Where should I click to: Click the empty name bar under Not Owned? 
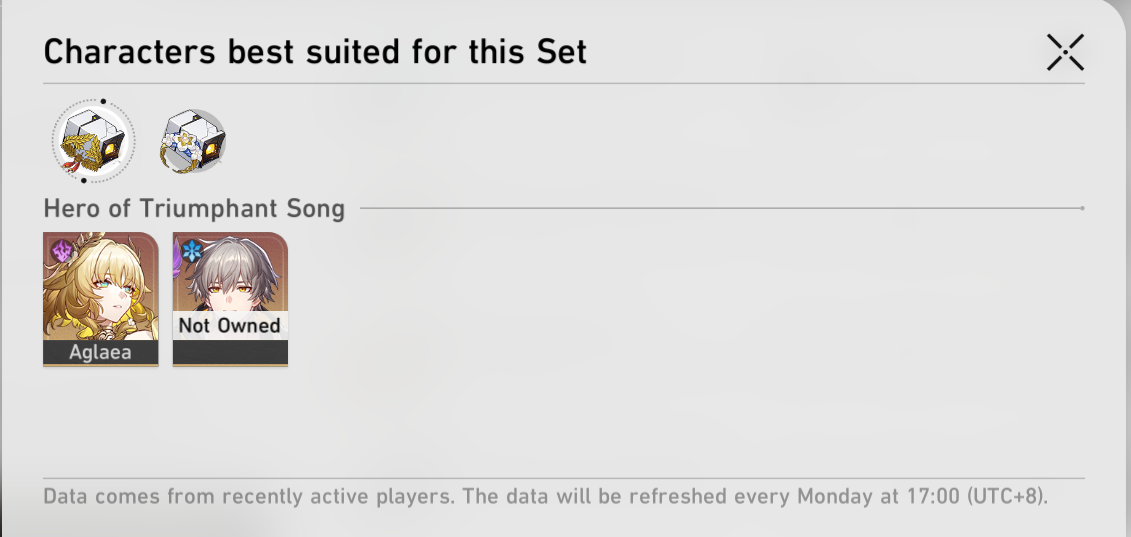pos(230,352)
